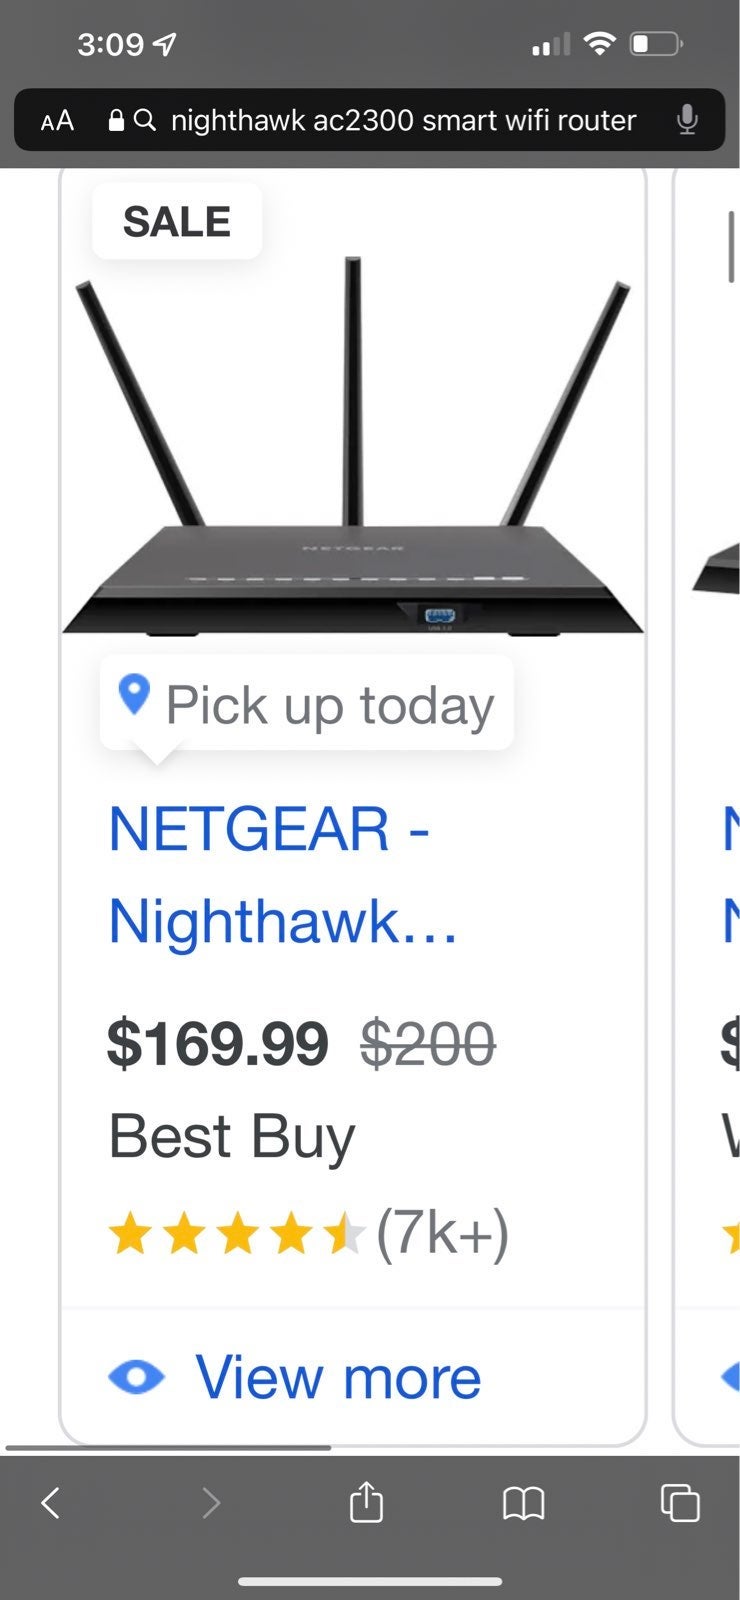Show all open tabs icon

click(x=680, y=1502)
